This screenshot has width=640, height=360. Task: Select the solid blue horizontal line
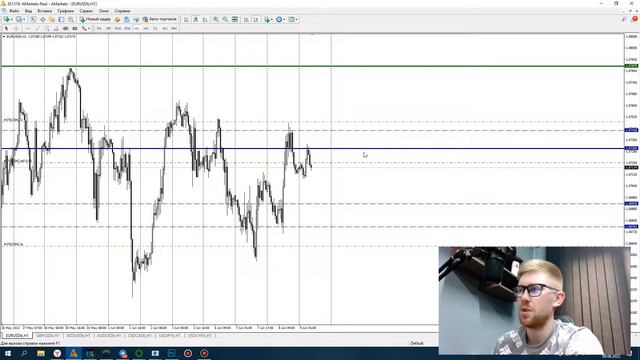(x=312, y=148)
